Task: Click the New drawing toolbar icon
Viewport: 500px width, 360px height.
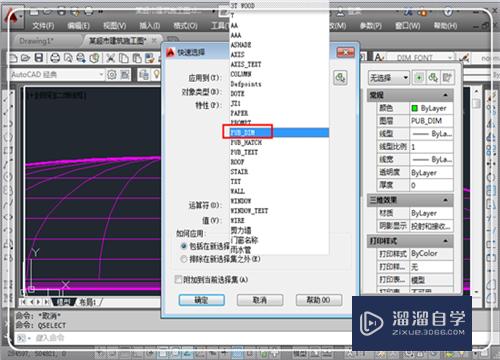Action: pyautogui.click(x=13, y=58)
